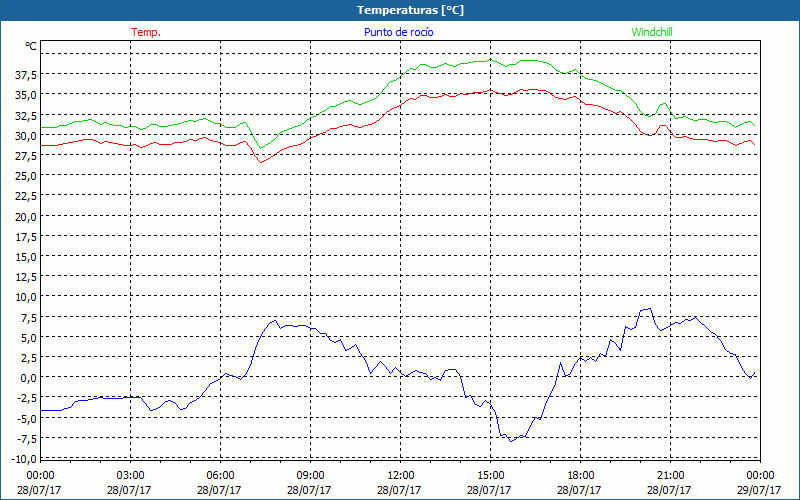Screen dimensions: 800x500
Task: Click the 22,5 y-axis value
Action: pyautogui.click(x=26, y=196)
